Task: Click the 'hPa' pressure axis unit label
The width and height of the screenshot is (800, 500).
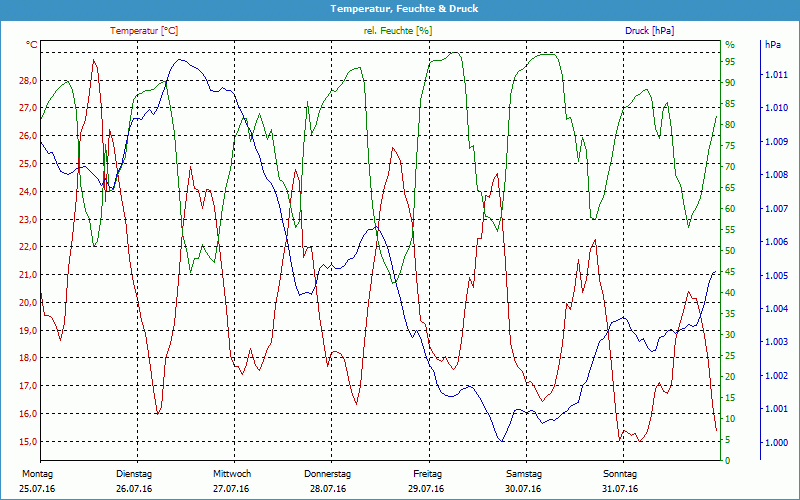Action: click(772, 45)
